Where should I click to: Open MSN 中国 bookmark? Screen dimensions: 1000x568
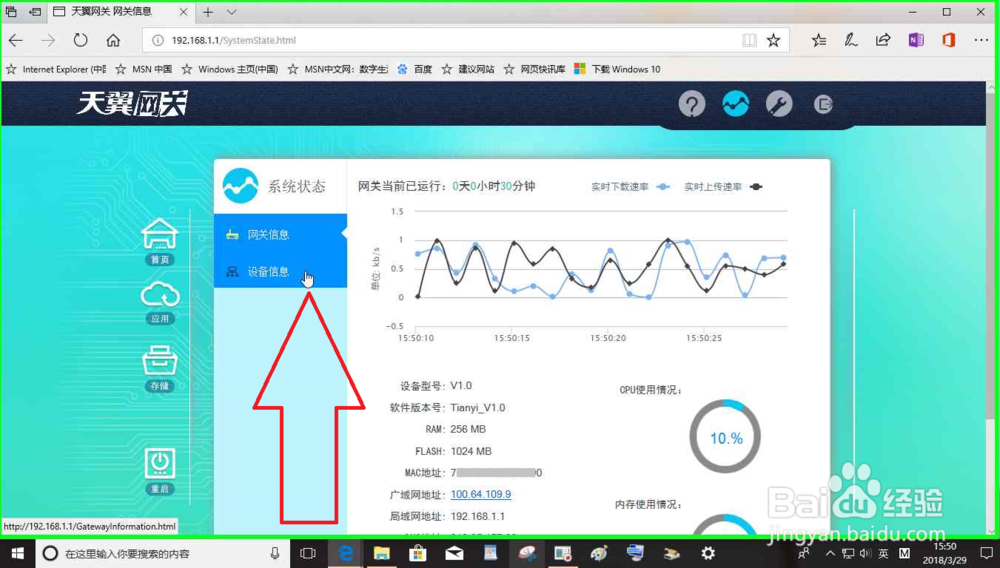click(144, 69)
